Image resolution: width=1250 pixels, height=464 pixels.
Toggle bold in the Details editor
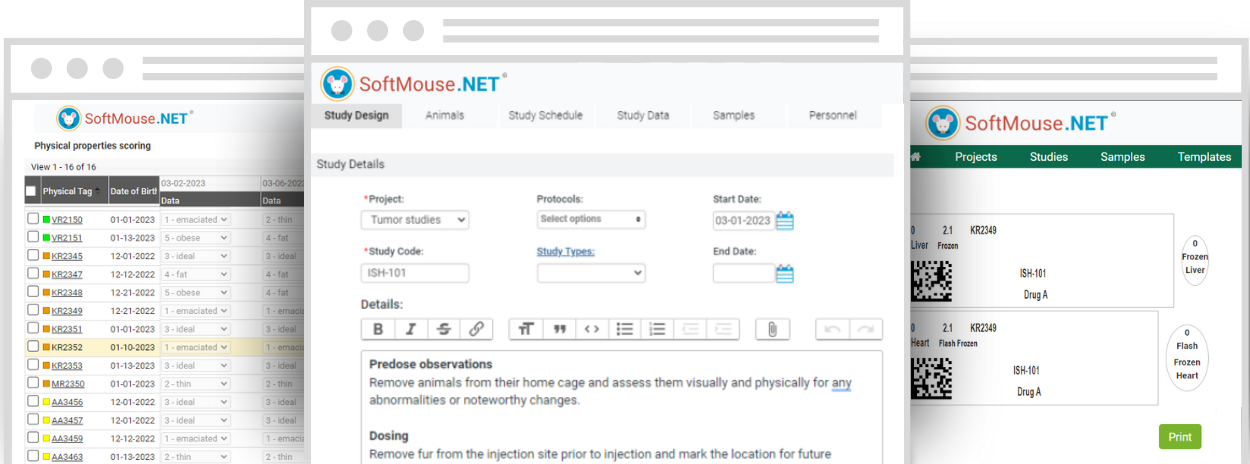377,329
